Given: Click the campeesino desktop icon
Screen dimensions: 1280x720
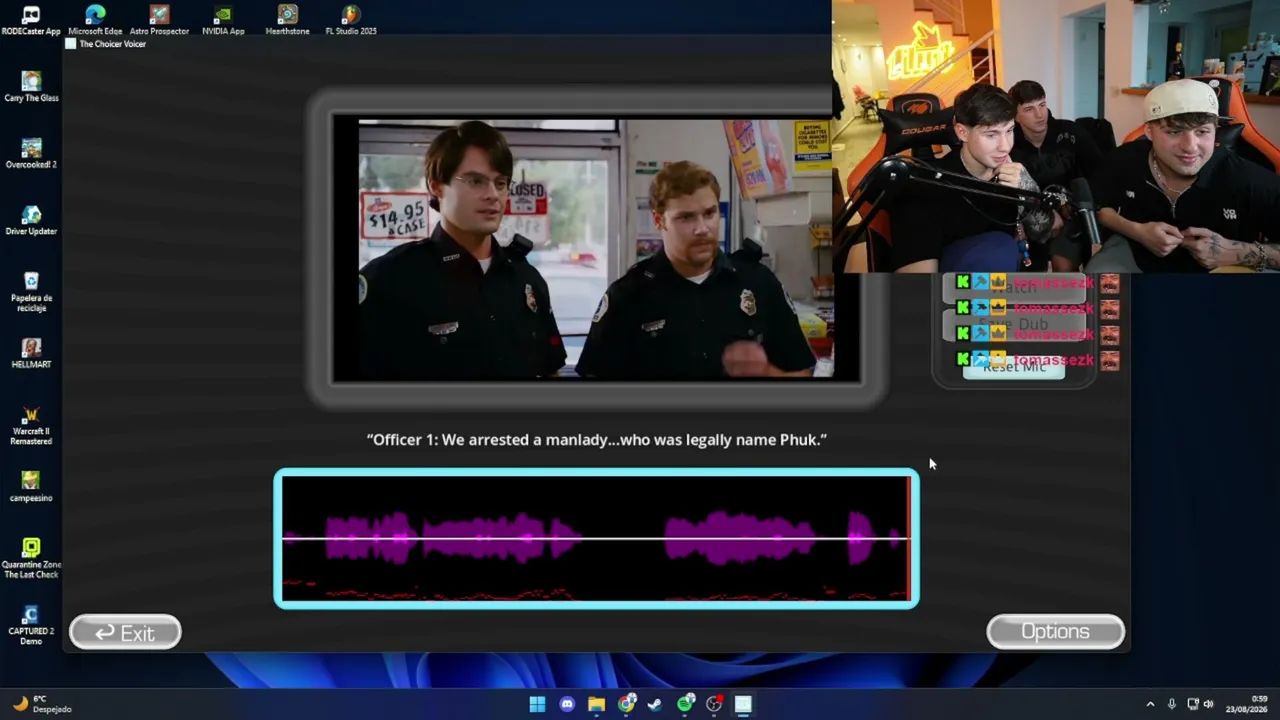Looking at the screenshot, I should (x=31, y=486).
